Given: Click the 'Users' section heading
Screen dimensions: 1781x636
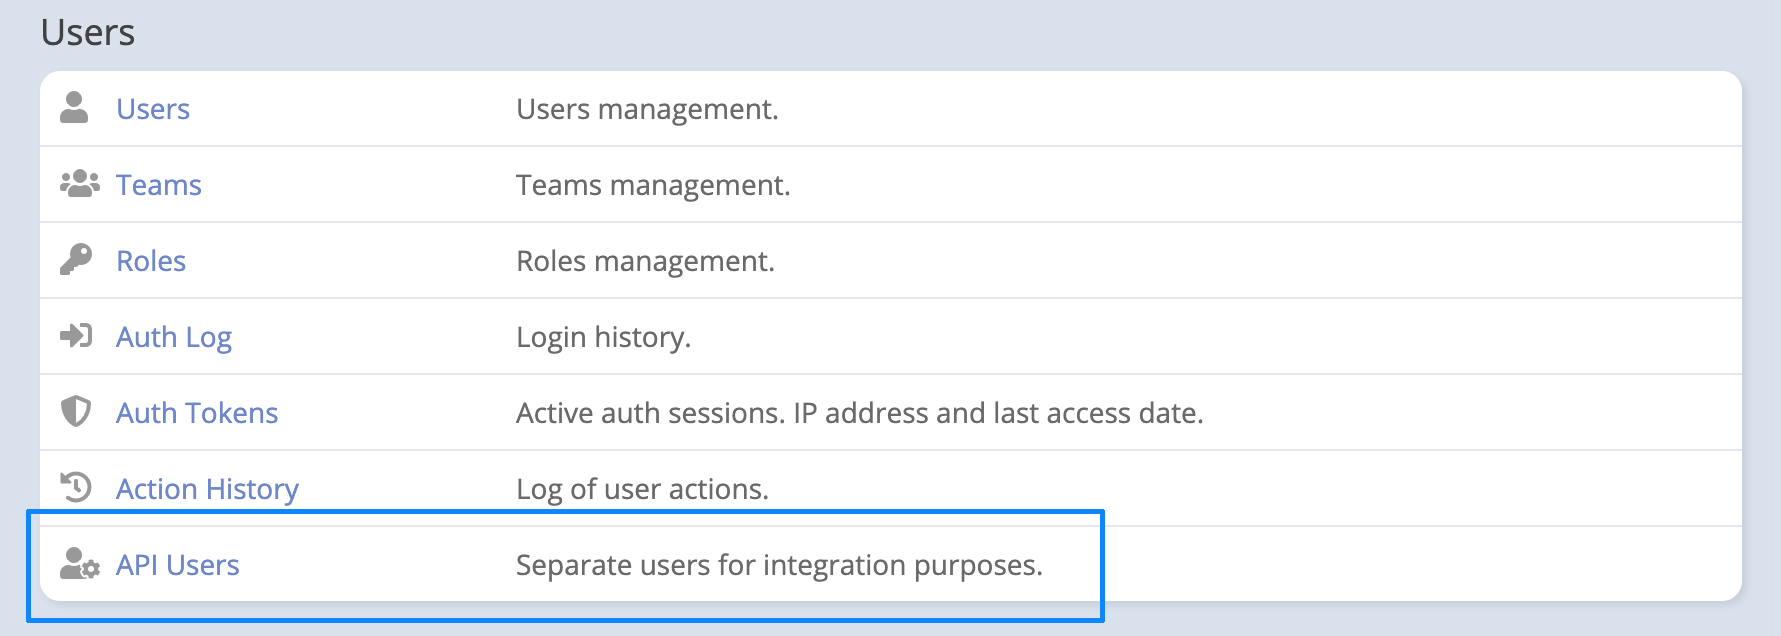Looking at the screenshot, I should pos(88,33).
